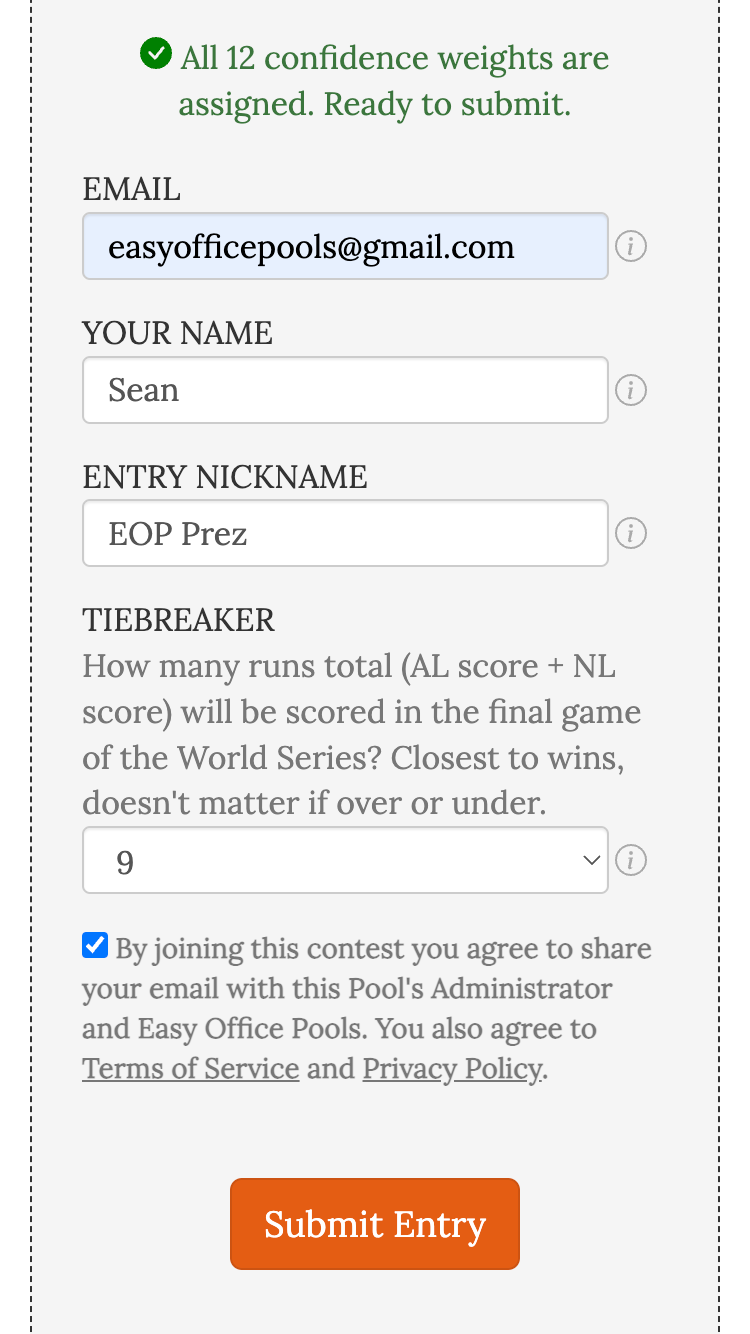The width and height of the screenshot is (750, 1334).
Task: View the Entry Nickname info tooltip icon
Action: point(631,533)
